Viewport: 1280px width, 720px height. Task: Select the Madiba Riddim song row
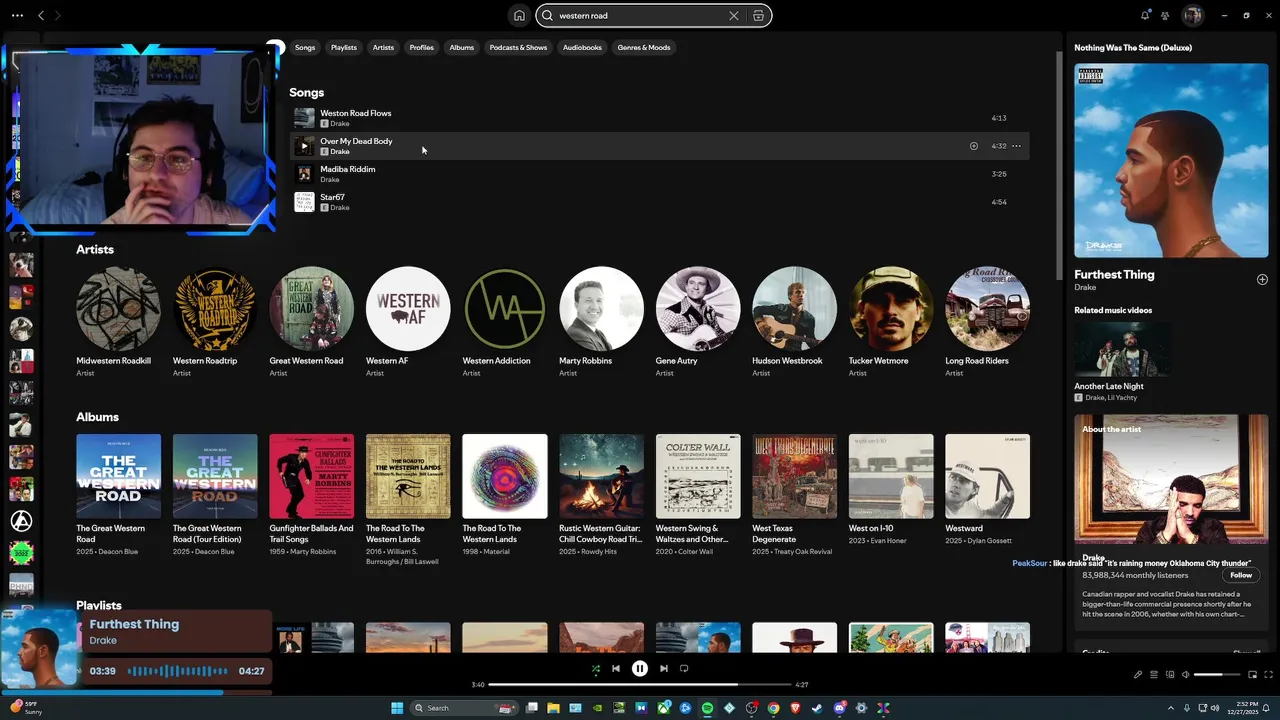point(659,174)
